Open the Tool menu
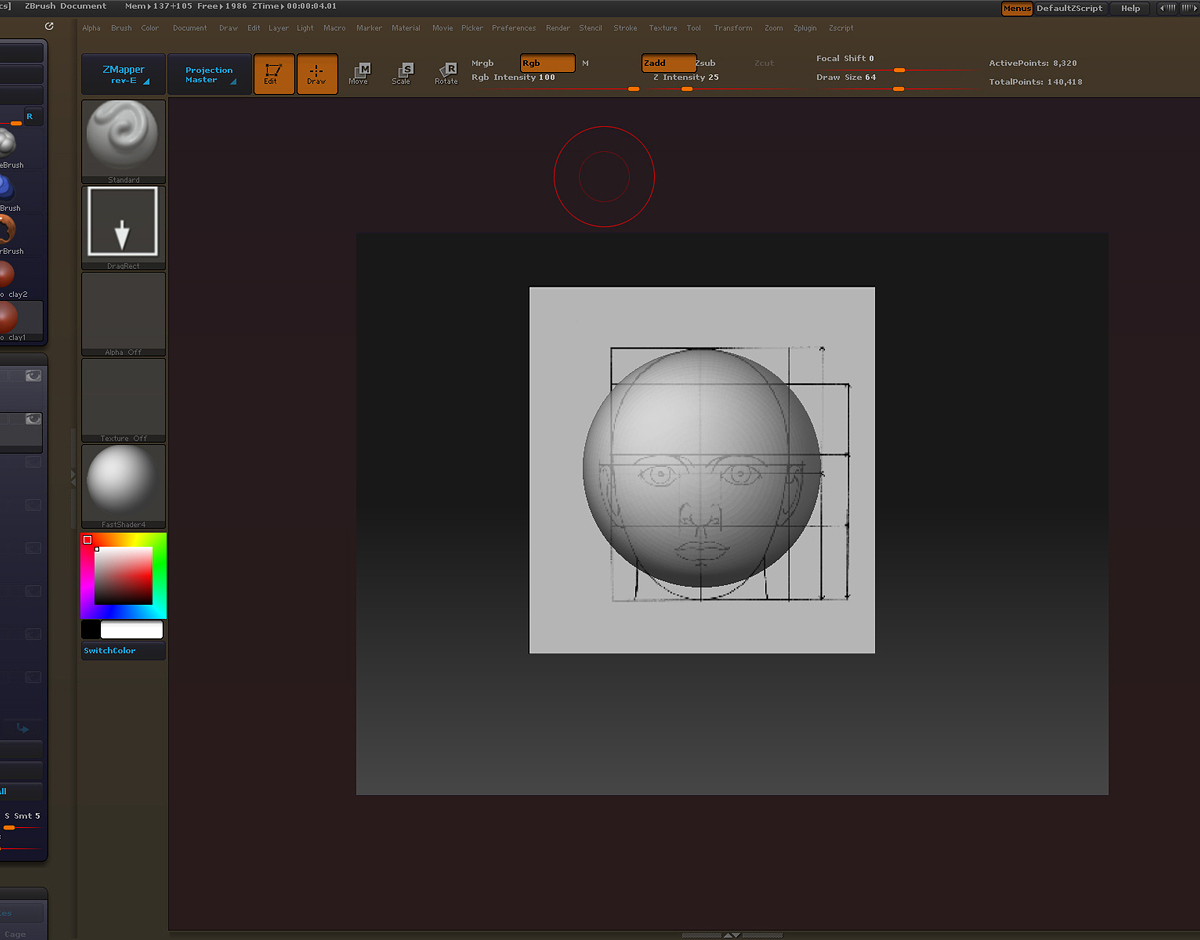This screenshot has width=1200, height=940. point(694,28)
